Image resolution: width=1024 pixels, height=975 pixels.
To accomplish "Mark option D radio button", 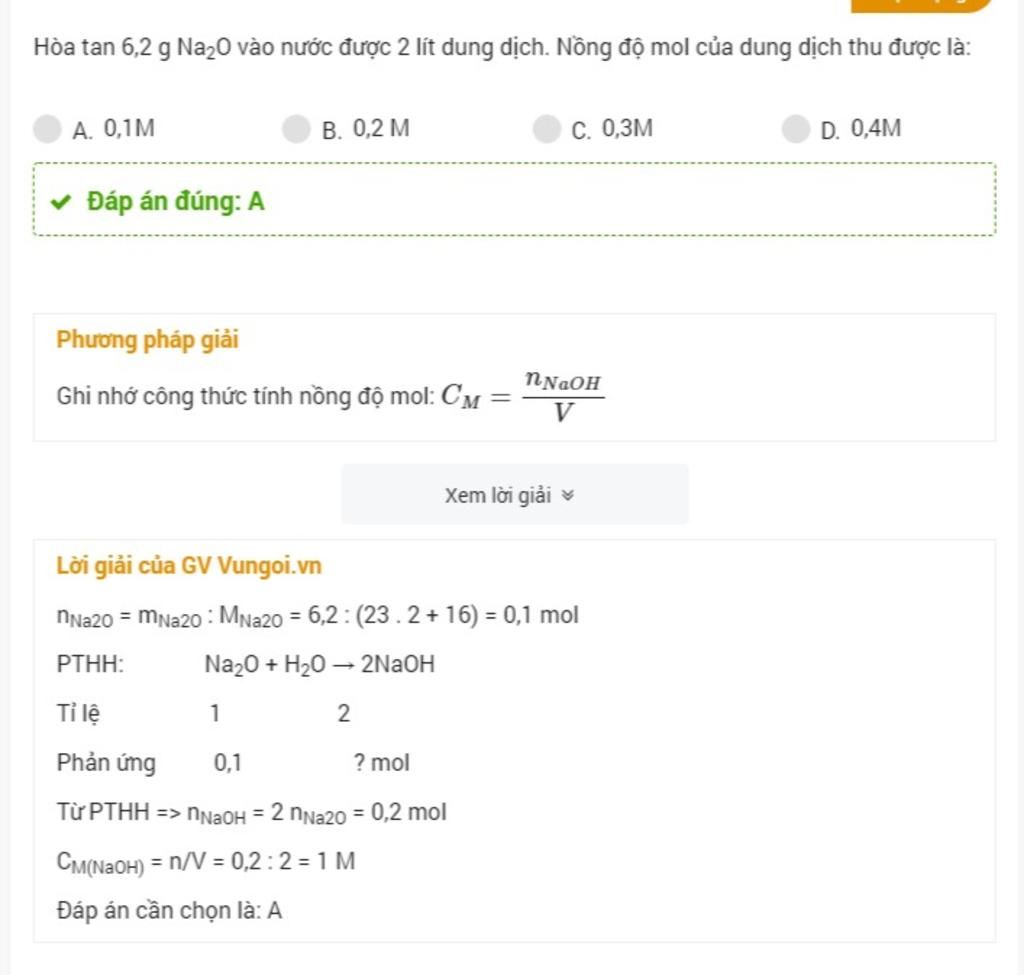I will point(794,129).
